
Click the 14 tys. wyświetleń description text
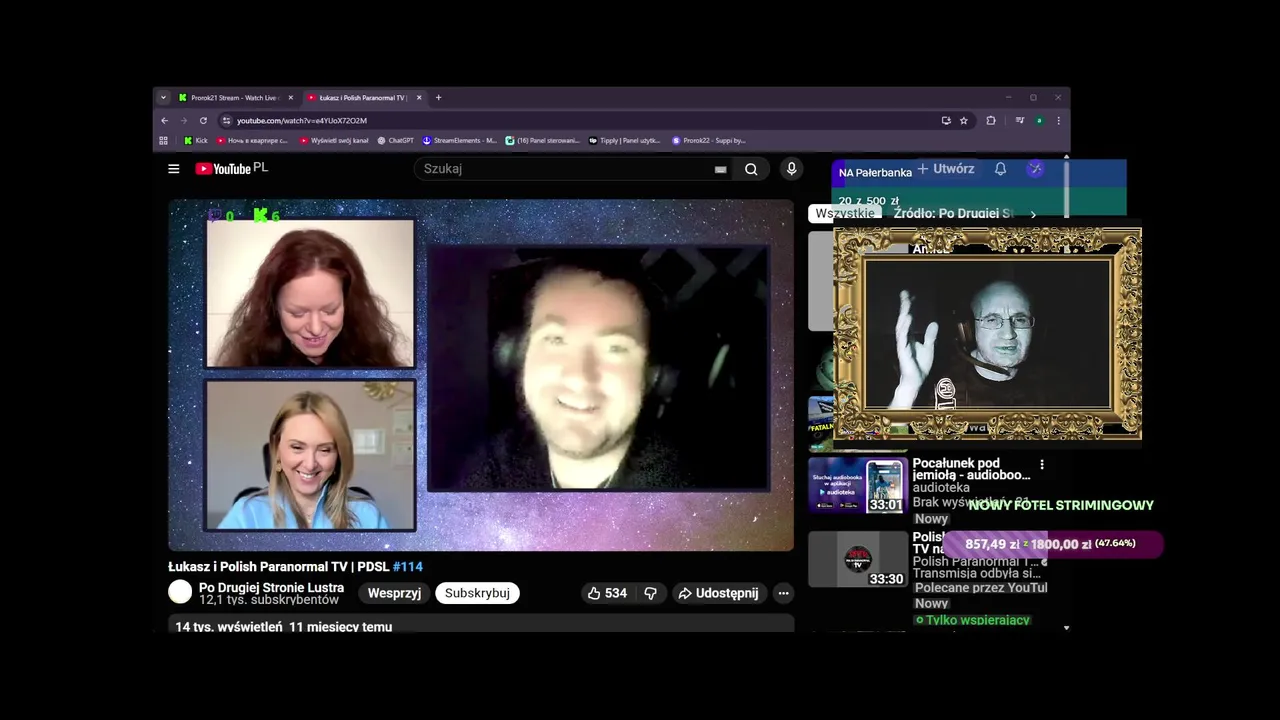284,626
